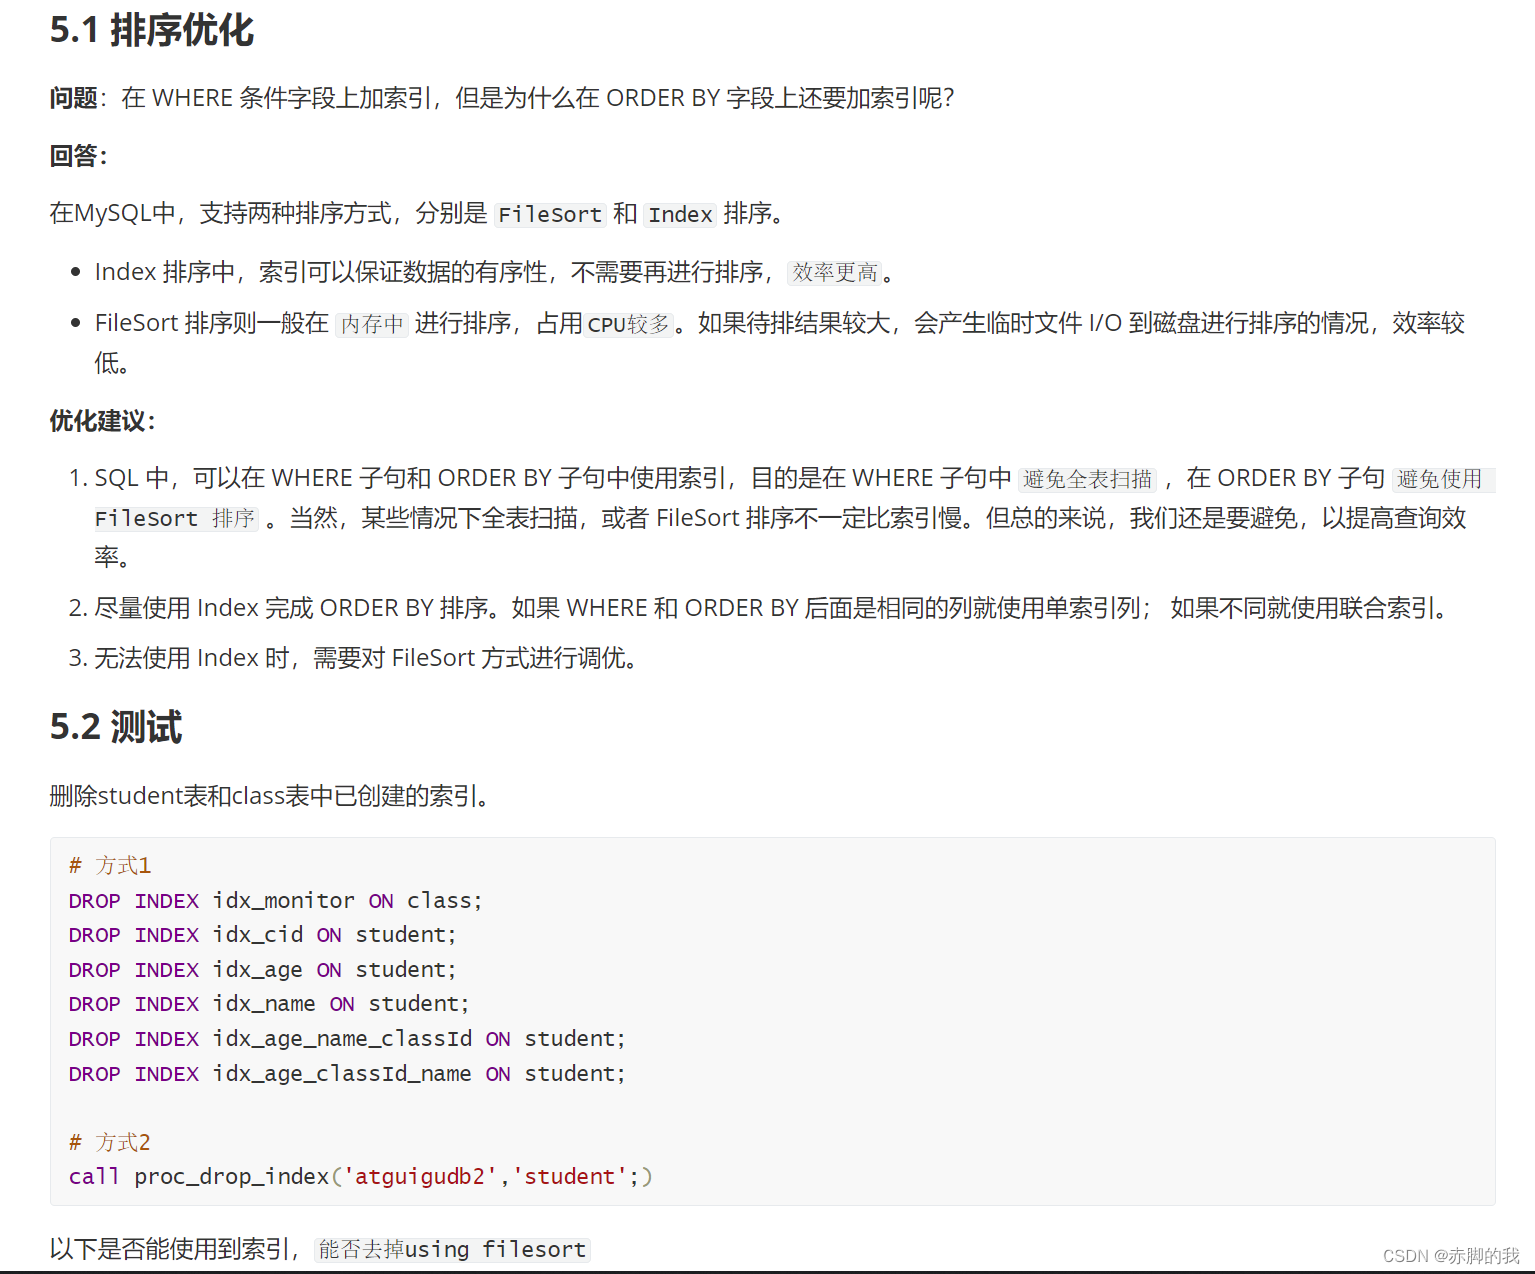The width and height of the screenshot is (1535, 1274).
Task: Click the 5.1 排序优化 heading
Action: 152,31
